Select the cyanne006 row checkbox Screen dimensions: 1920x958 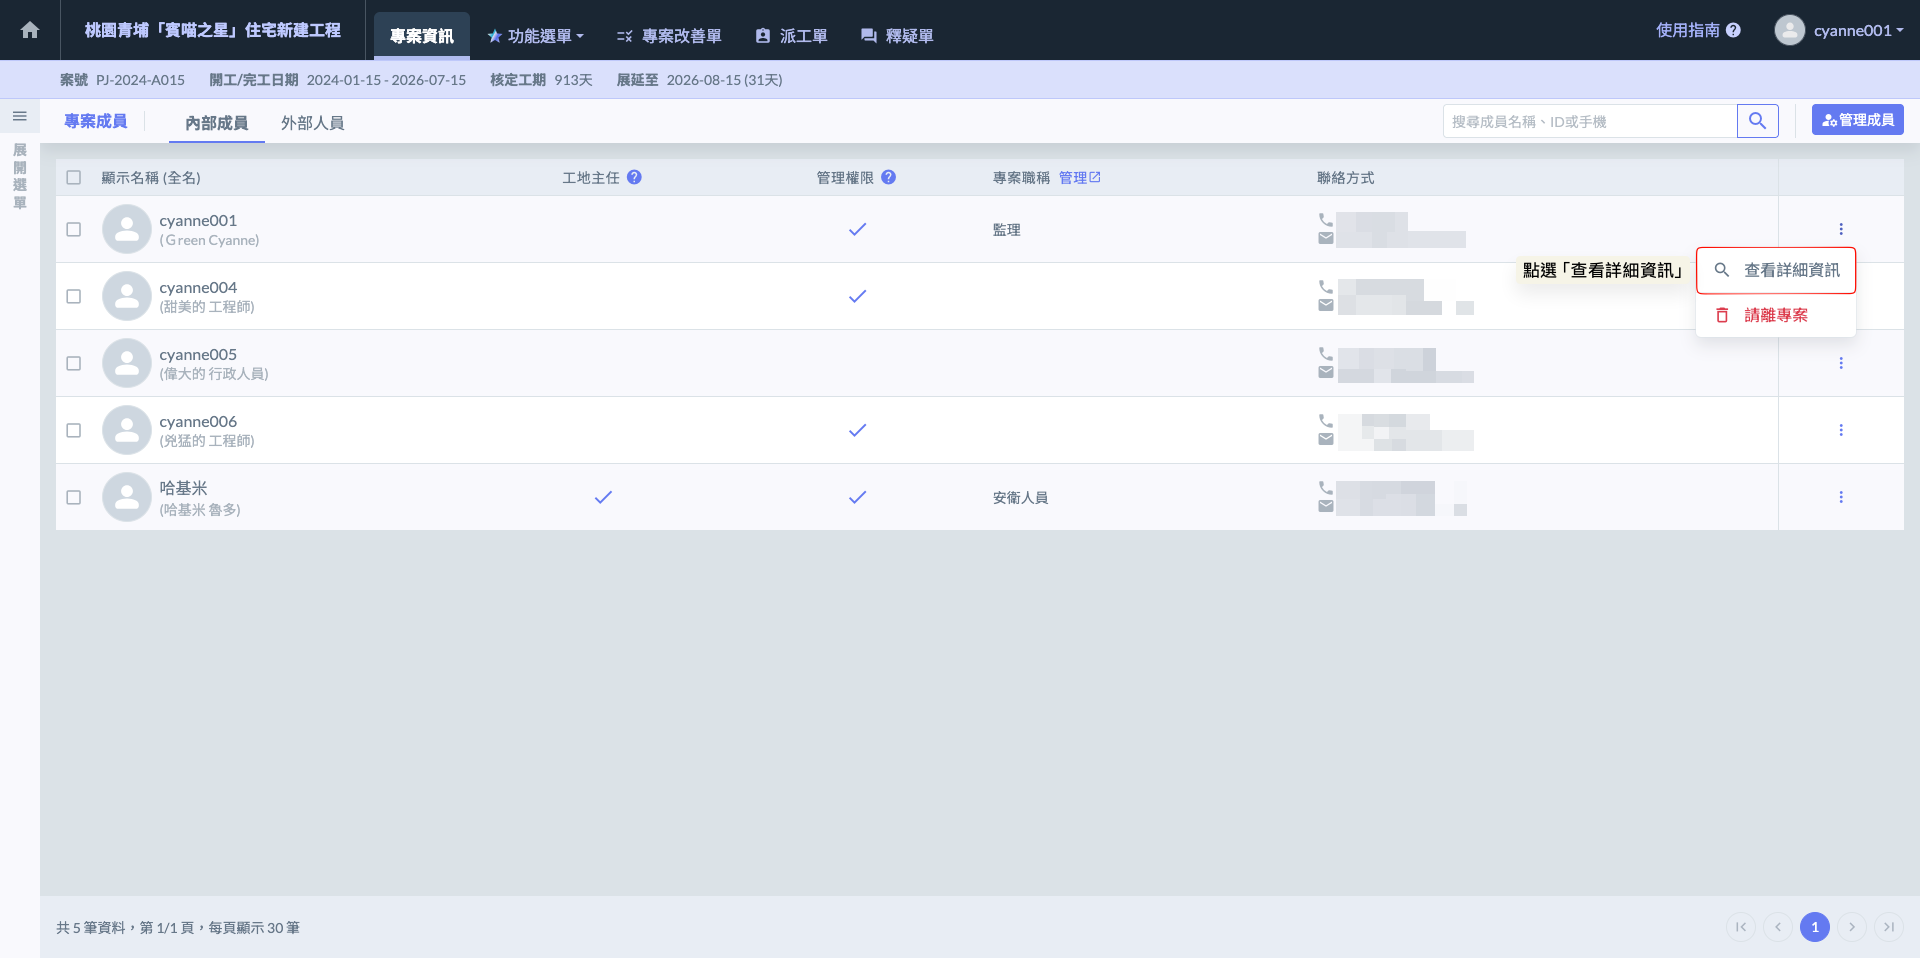click(74, 430)
